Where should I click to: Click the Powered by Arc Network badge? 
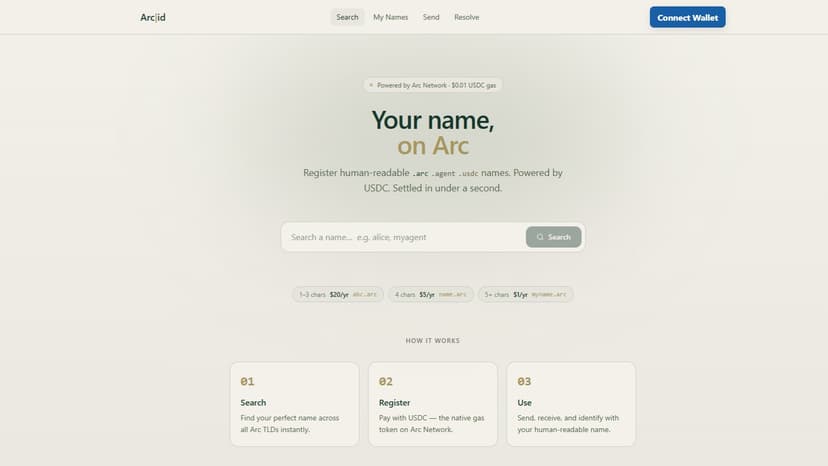pyautogui.click(x=432, y=85)
